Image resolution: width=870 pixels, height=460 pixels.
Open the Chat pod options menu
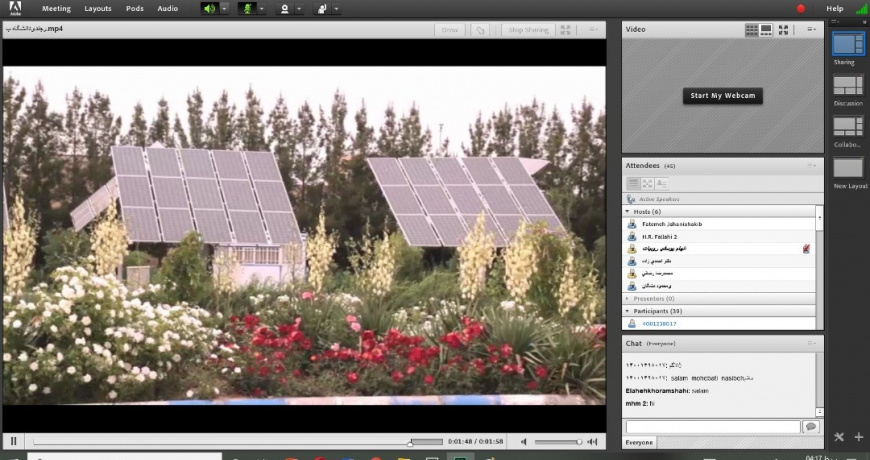812,343
